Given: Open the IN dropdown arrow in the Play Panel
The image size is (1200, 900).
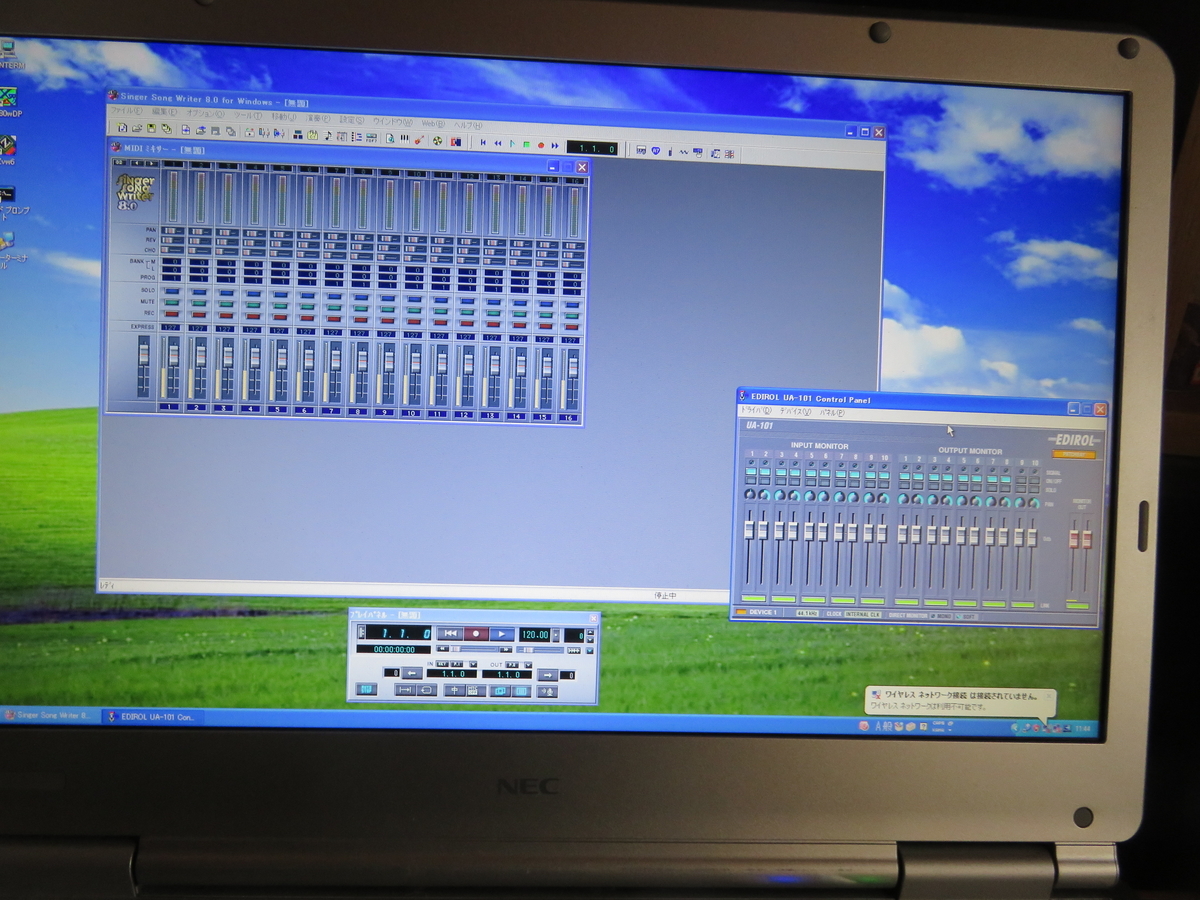Looking at the screenshot, I should [x=473, y=664].
